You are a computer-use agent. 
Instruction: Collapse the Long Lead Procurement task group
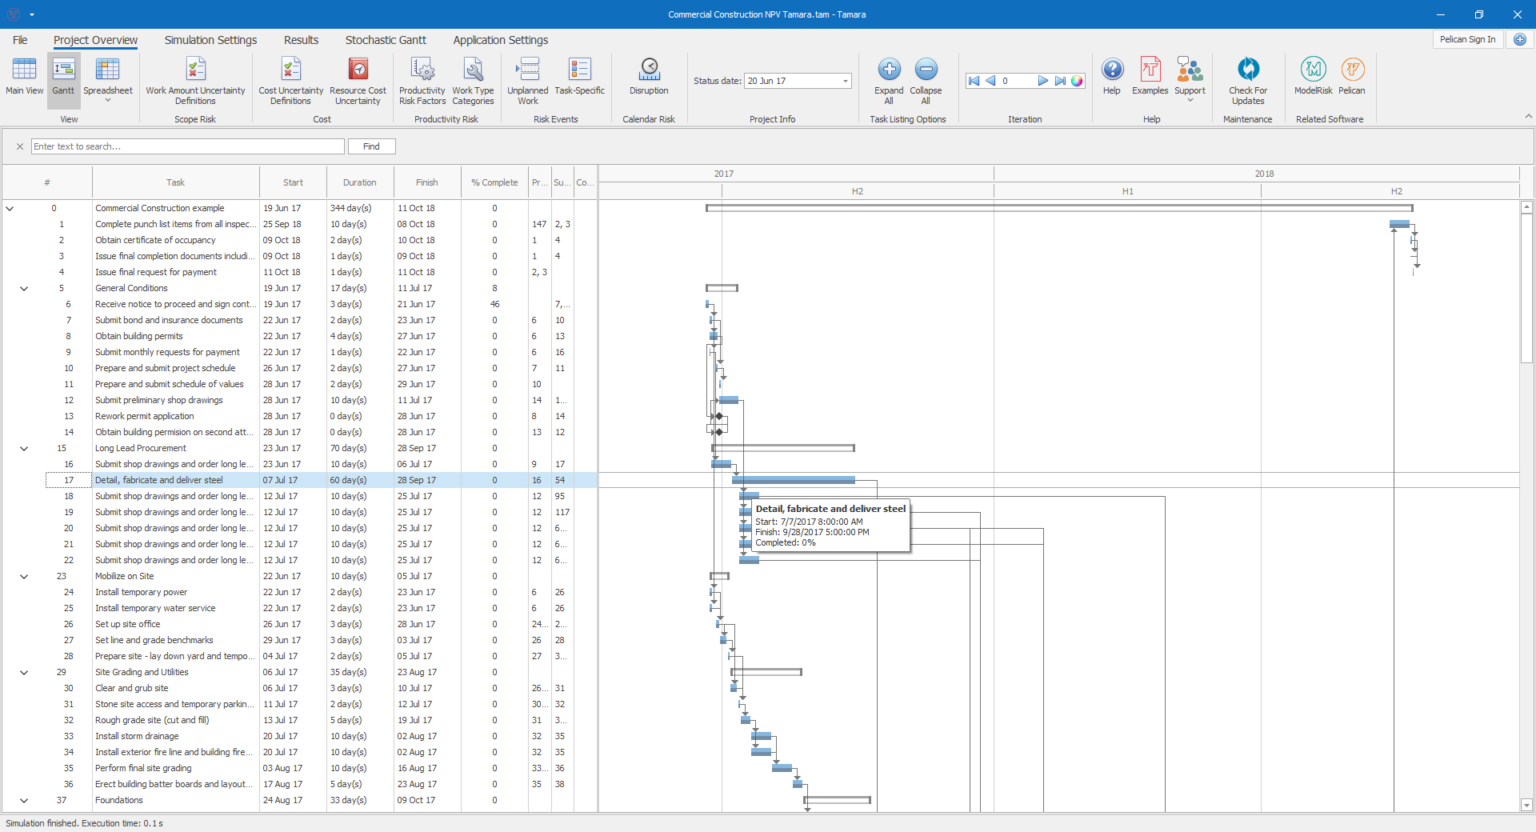click(x=23, y=448)
